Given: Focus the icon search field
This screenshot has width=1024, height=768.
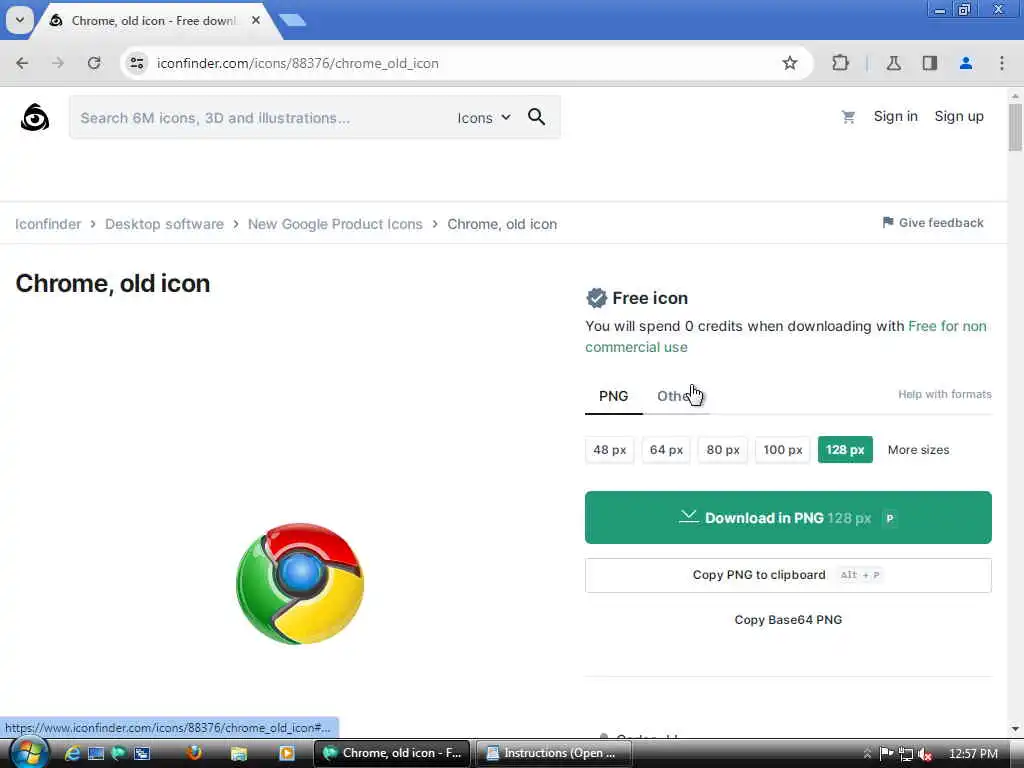Looking at the screenshot, I should [261, 118].
